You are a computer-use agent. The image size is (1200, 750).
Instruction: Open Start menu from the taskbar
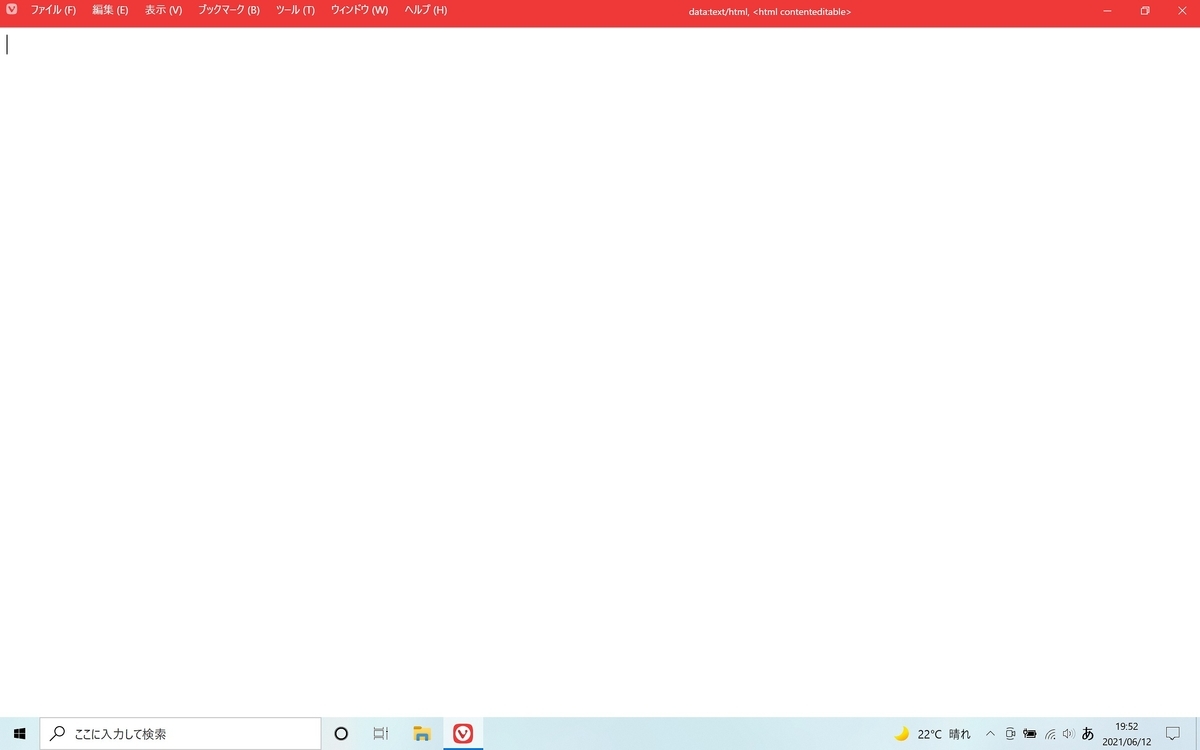click(19, 733)
